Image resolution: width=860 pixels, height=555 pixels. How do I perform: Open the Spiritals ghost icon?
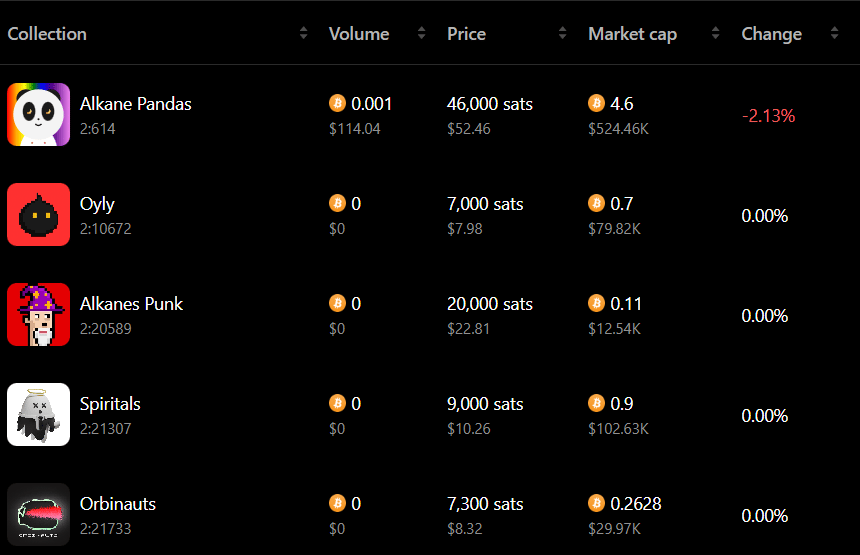(x=38, y=415)
